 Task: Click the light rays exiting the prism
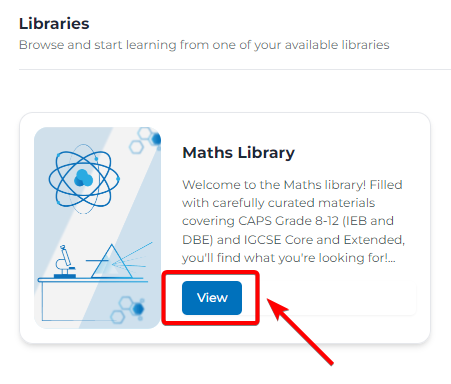[x=132, y=258]
